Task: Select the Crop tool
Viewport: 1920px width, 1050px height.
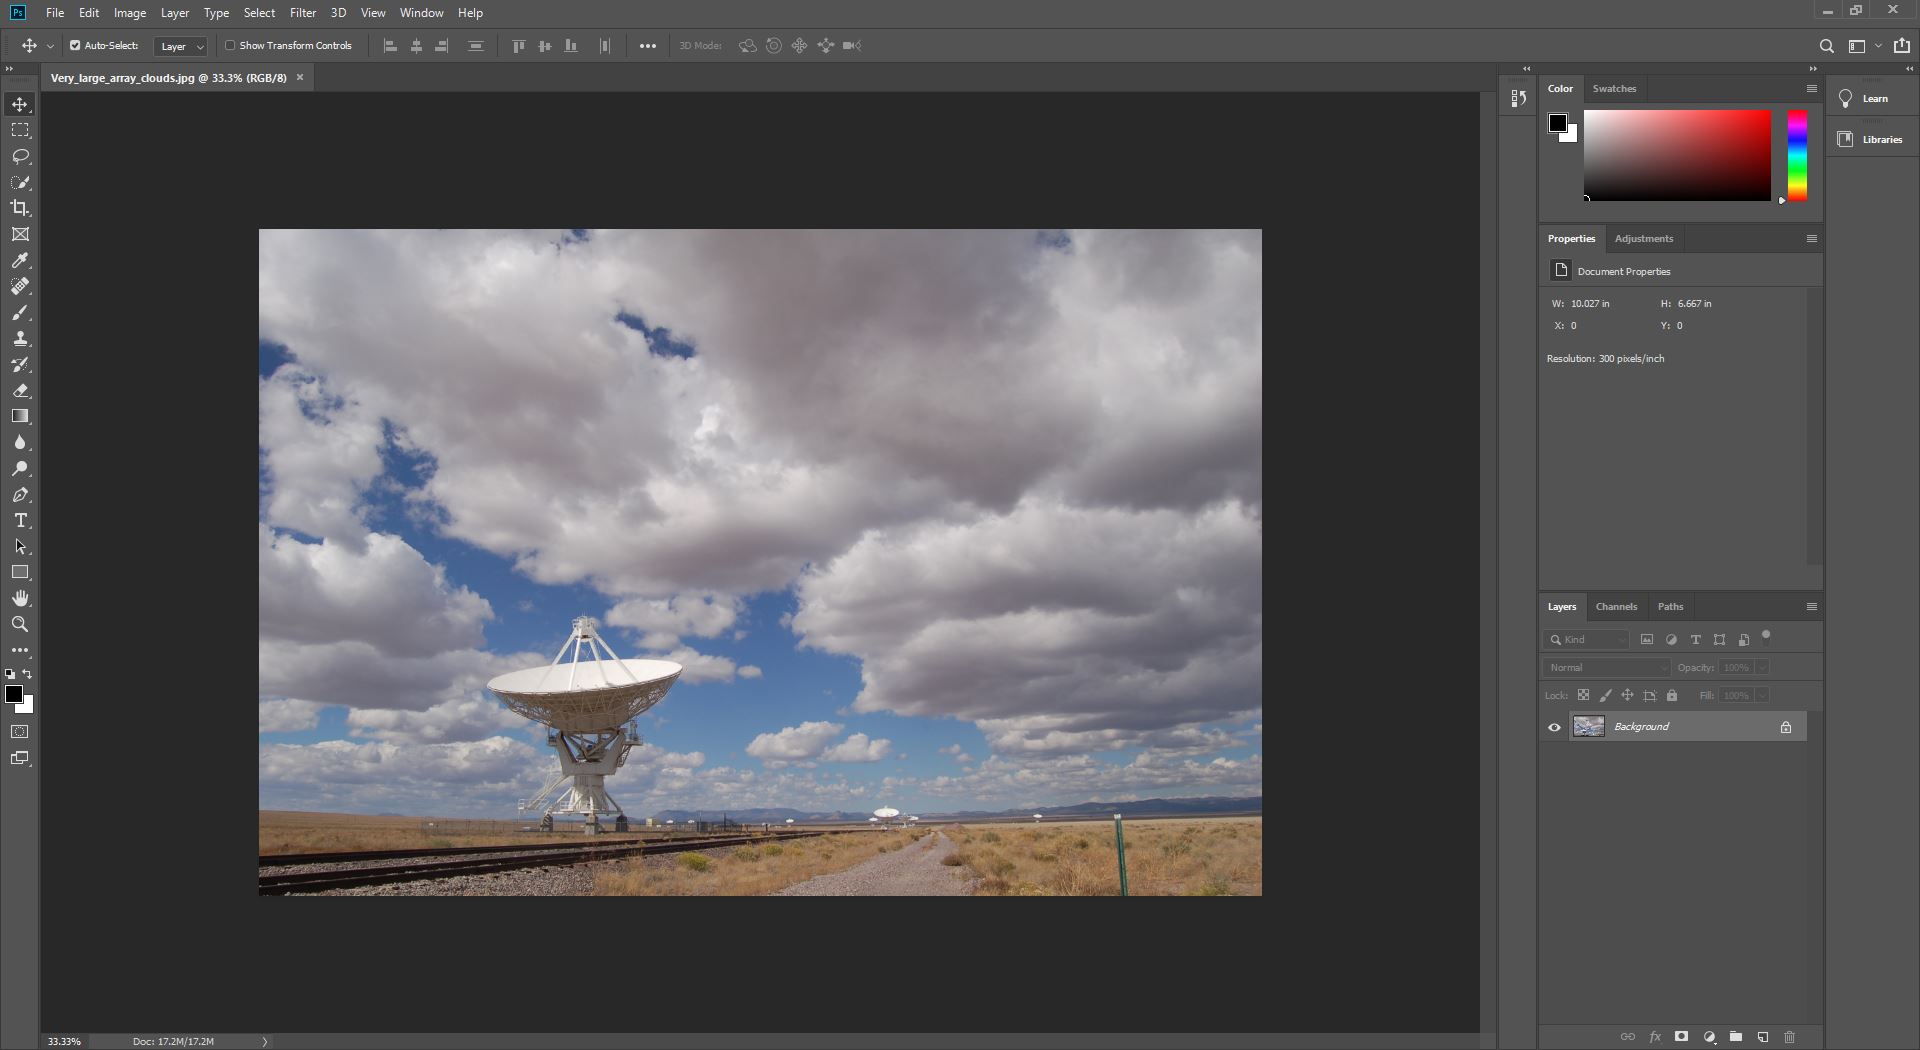Action: [x=20, y=209]
